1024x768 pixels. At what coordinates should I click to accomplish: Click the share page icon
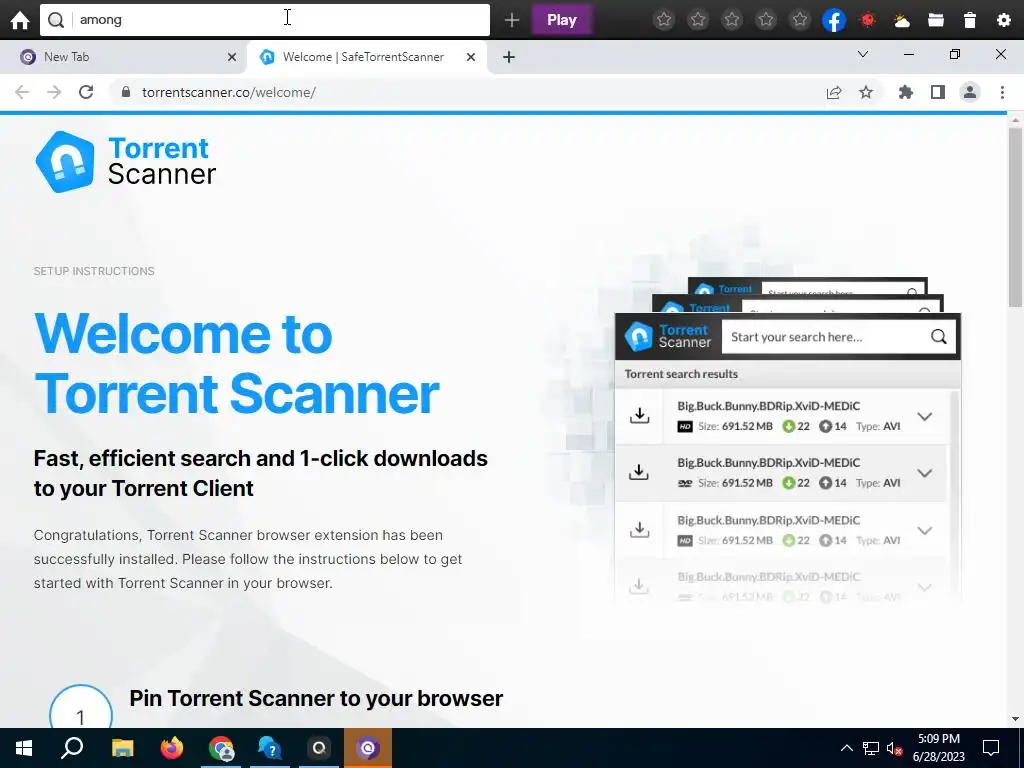(834, 92)
